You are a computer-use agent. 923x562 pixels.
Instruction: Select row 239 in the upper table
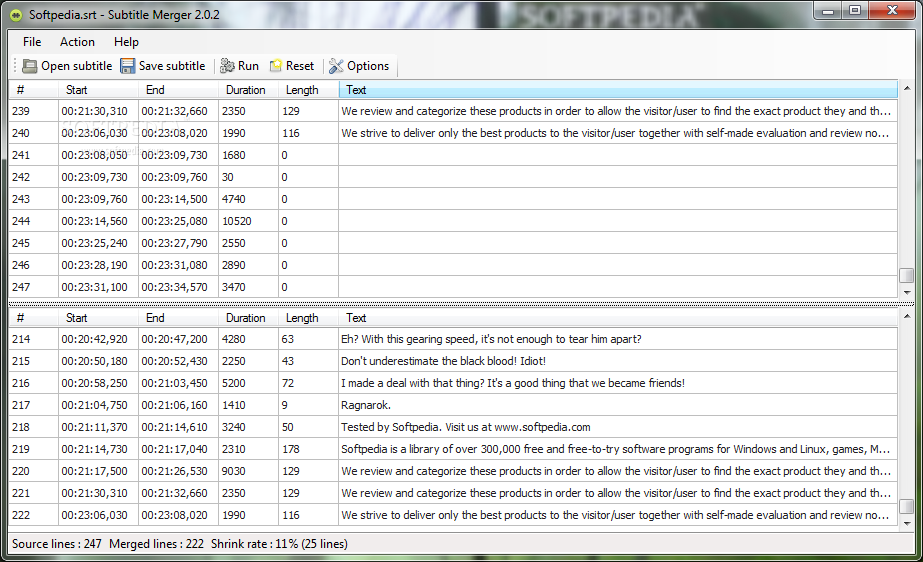pos(453,111)
